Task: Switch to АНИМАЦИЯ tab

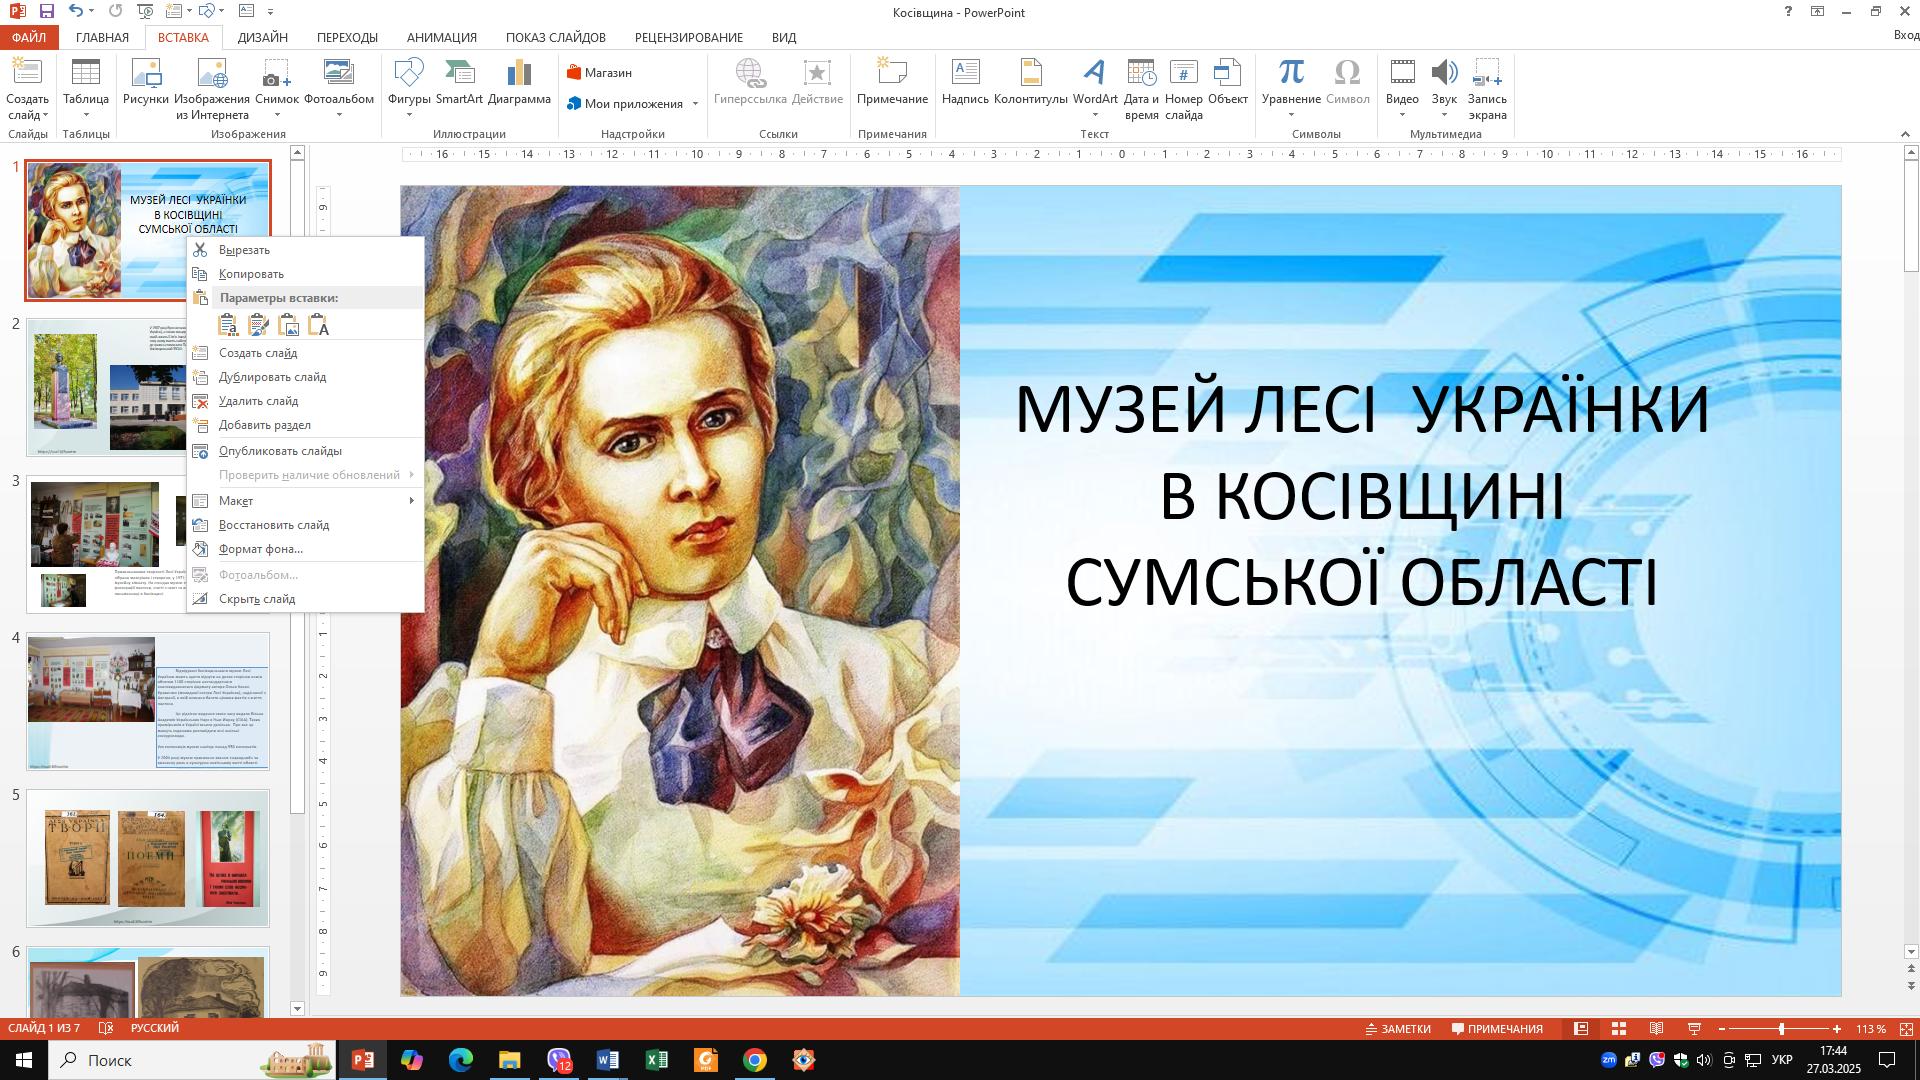Action: coord(441,37)
